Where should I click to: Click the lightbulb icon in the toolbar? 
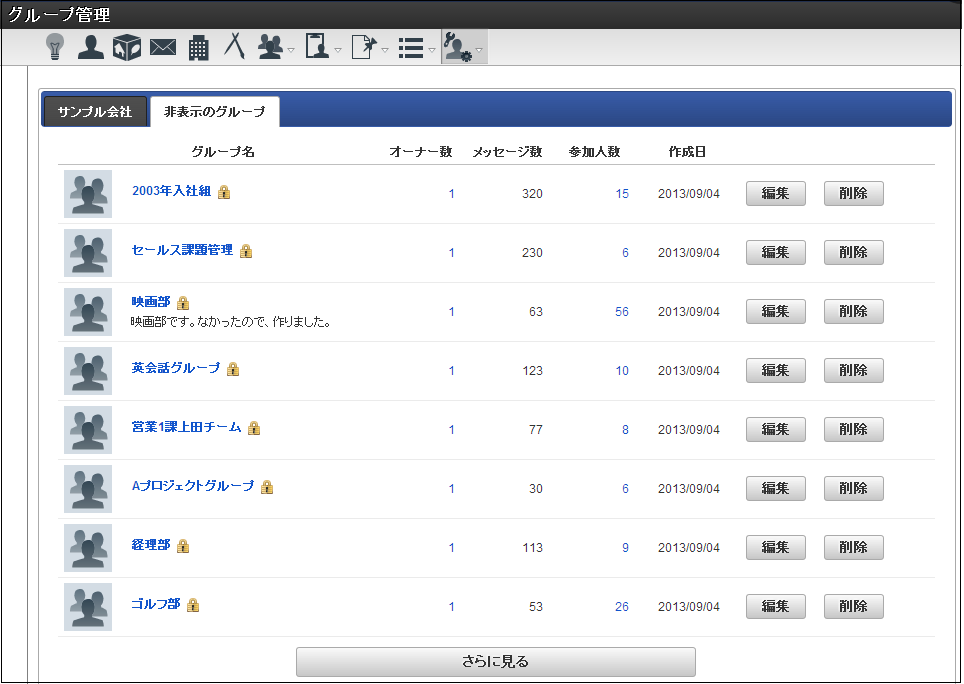pyautogui.click(x=55, y=47)
